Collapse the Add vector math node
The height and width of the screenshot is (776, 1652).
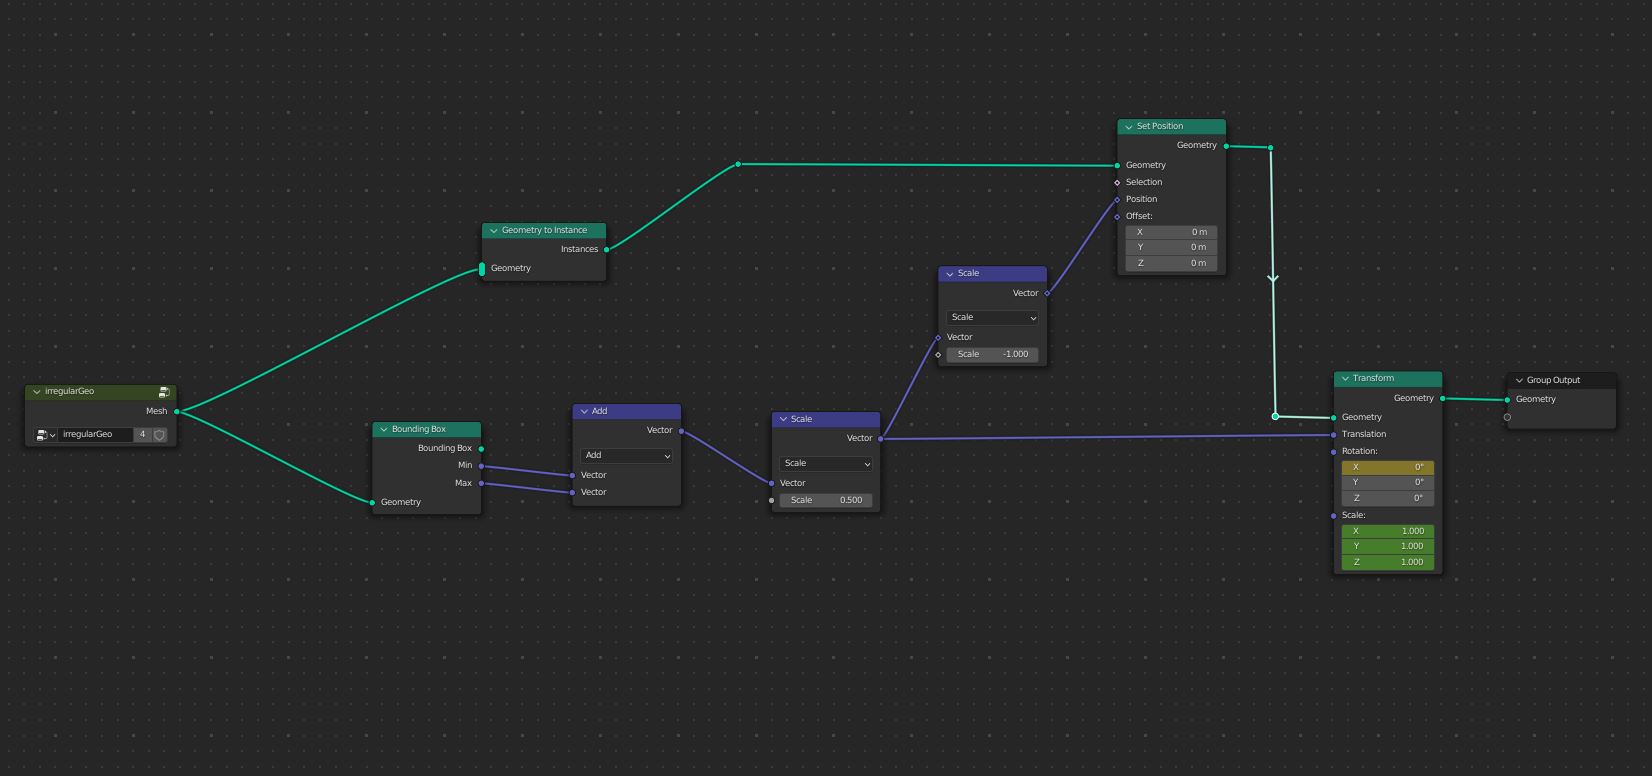pyautogui.click(x=584, y=412)
